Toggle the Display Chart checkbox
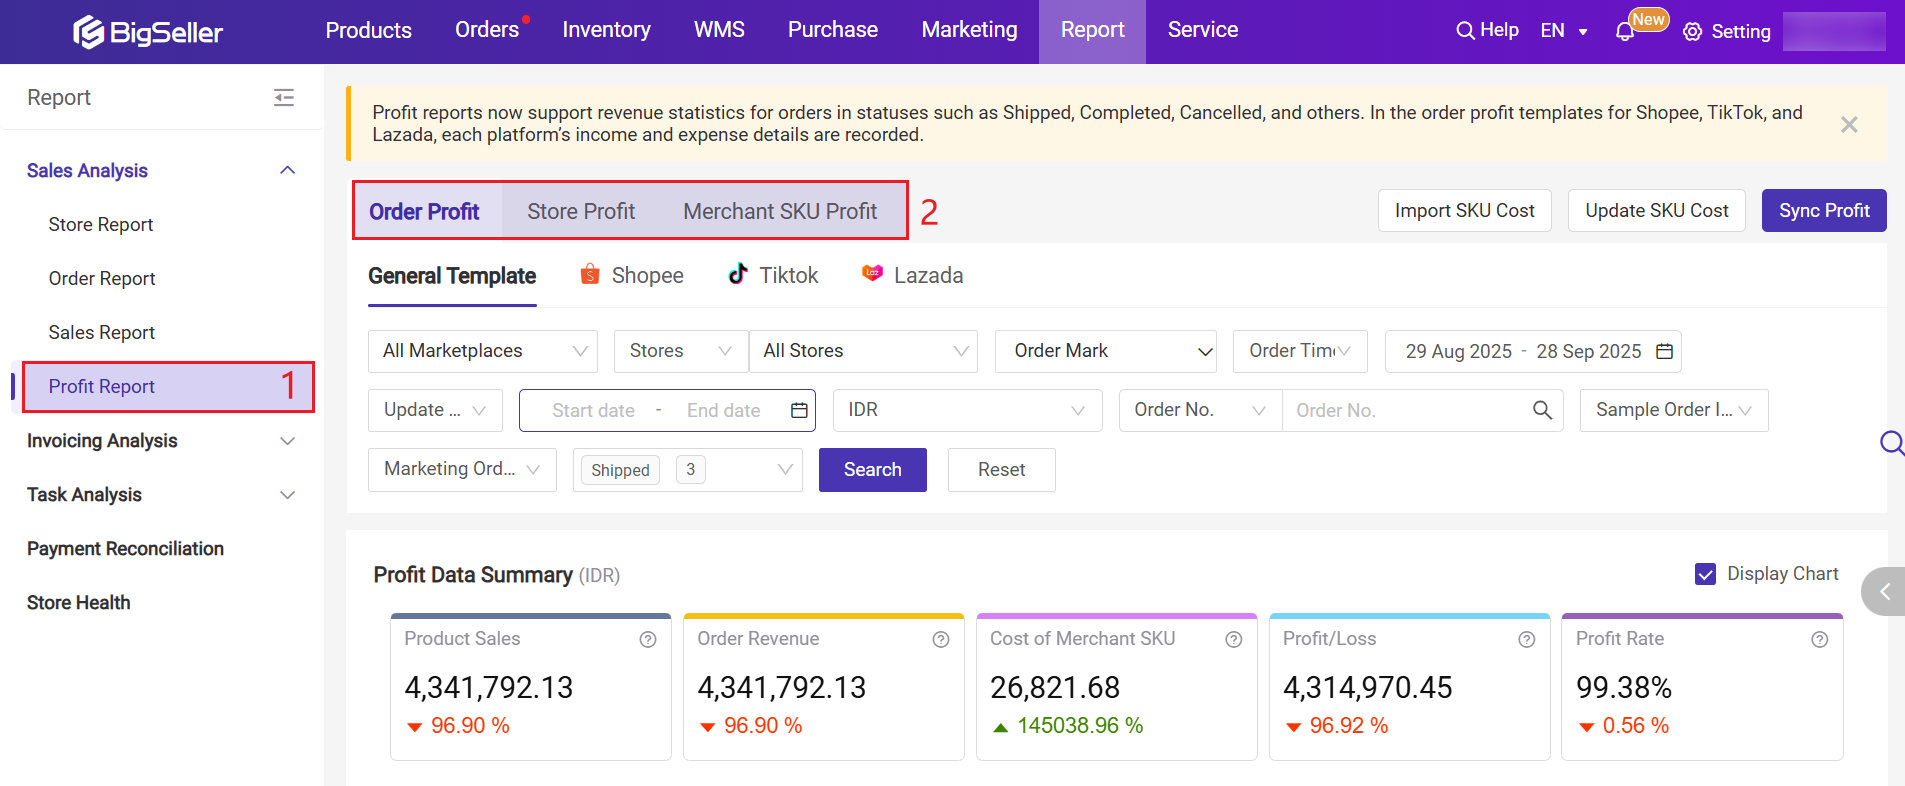 (x=1705, y=574)
